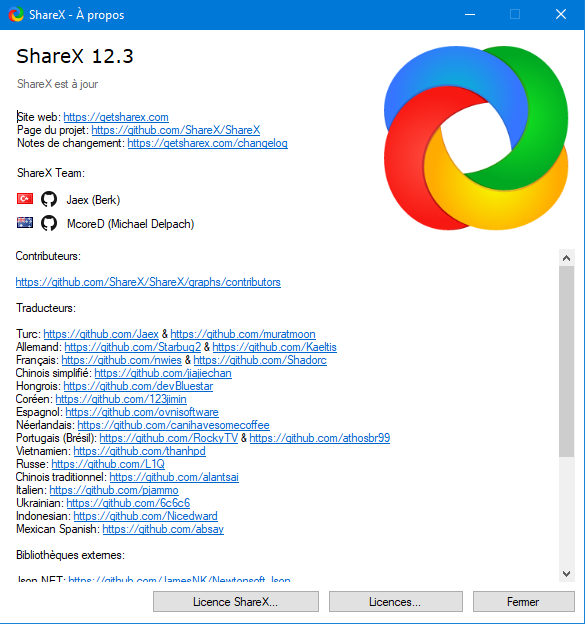This screenshot has width=585, height=624.
Task: Open the github.com/devBluestar link
Action: point(138,386)
